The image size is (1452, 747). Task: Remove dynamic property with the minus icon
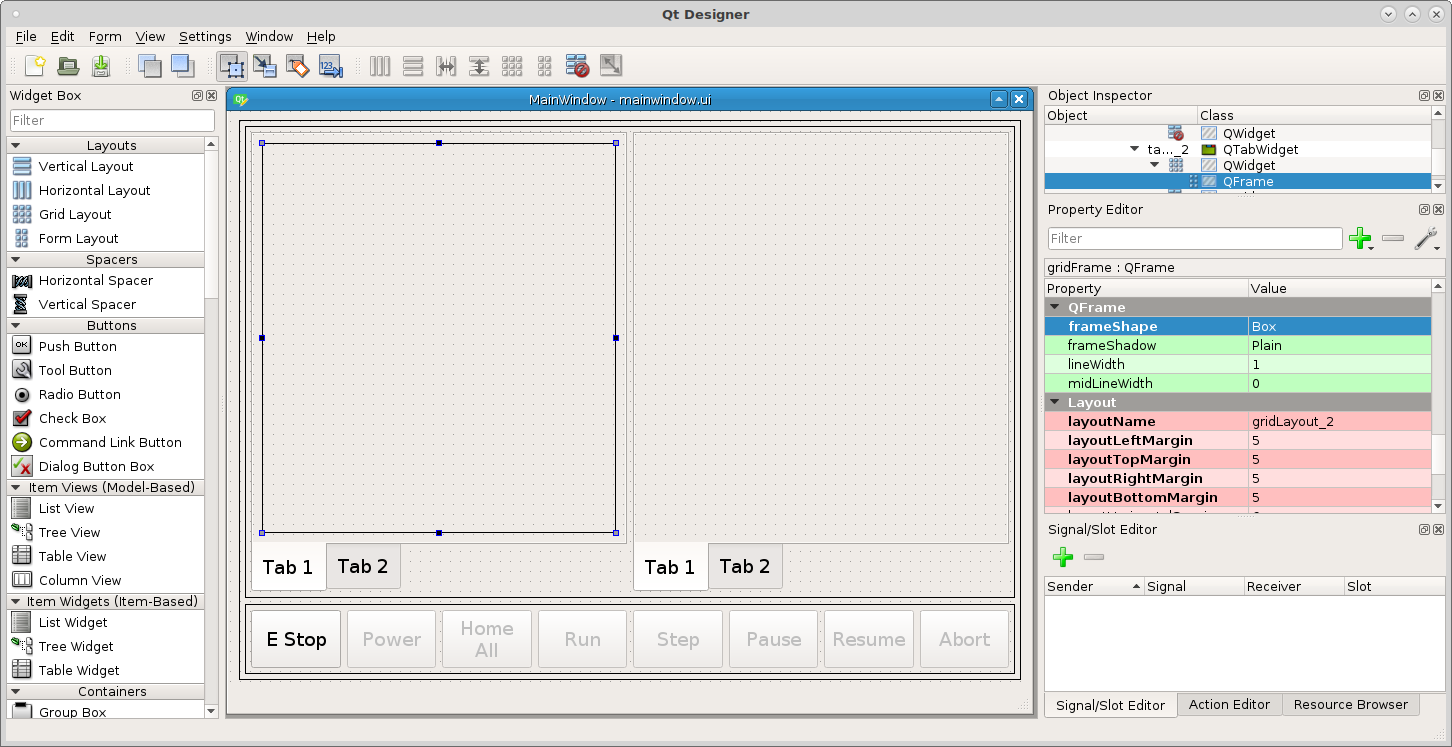point(1393,238)
